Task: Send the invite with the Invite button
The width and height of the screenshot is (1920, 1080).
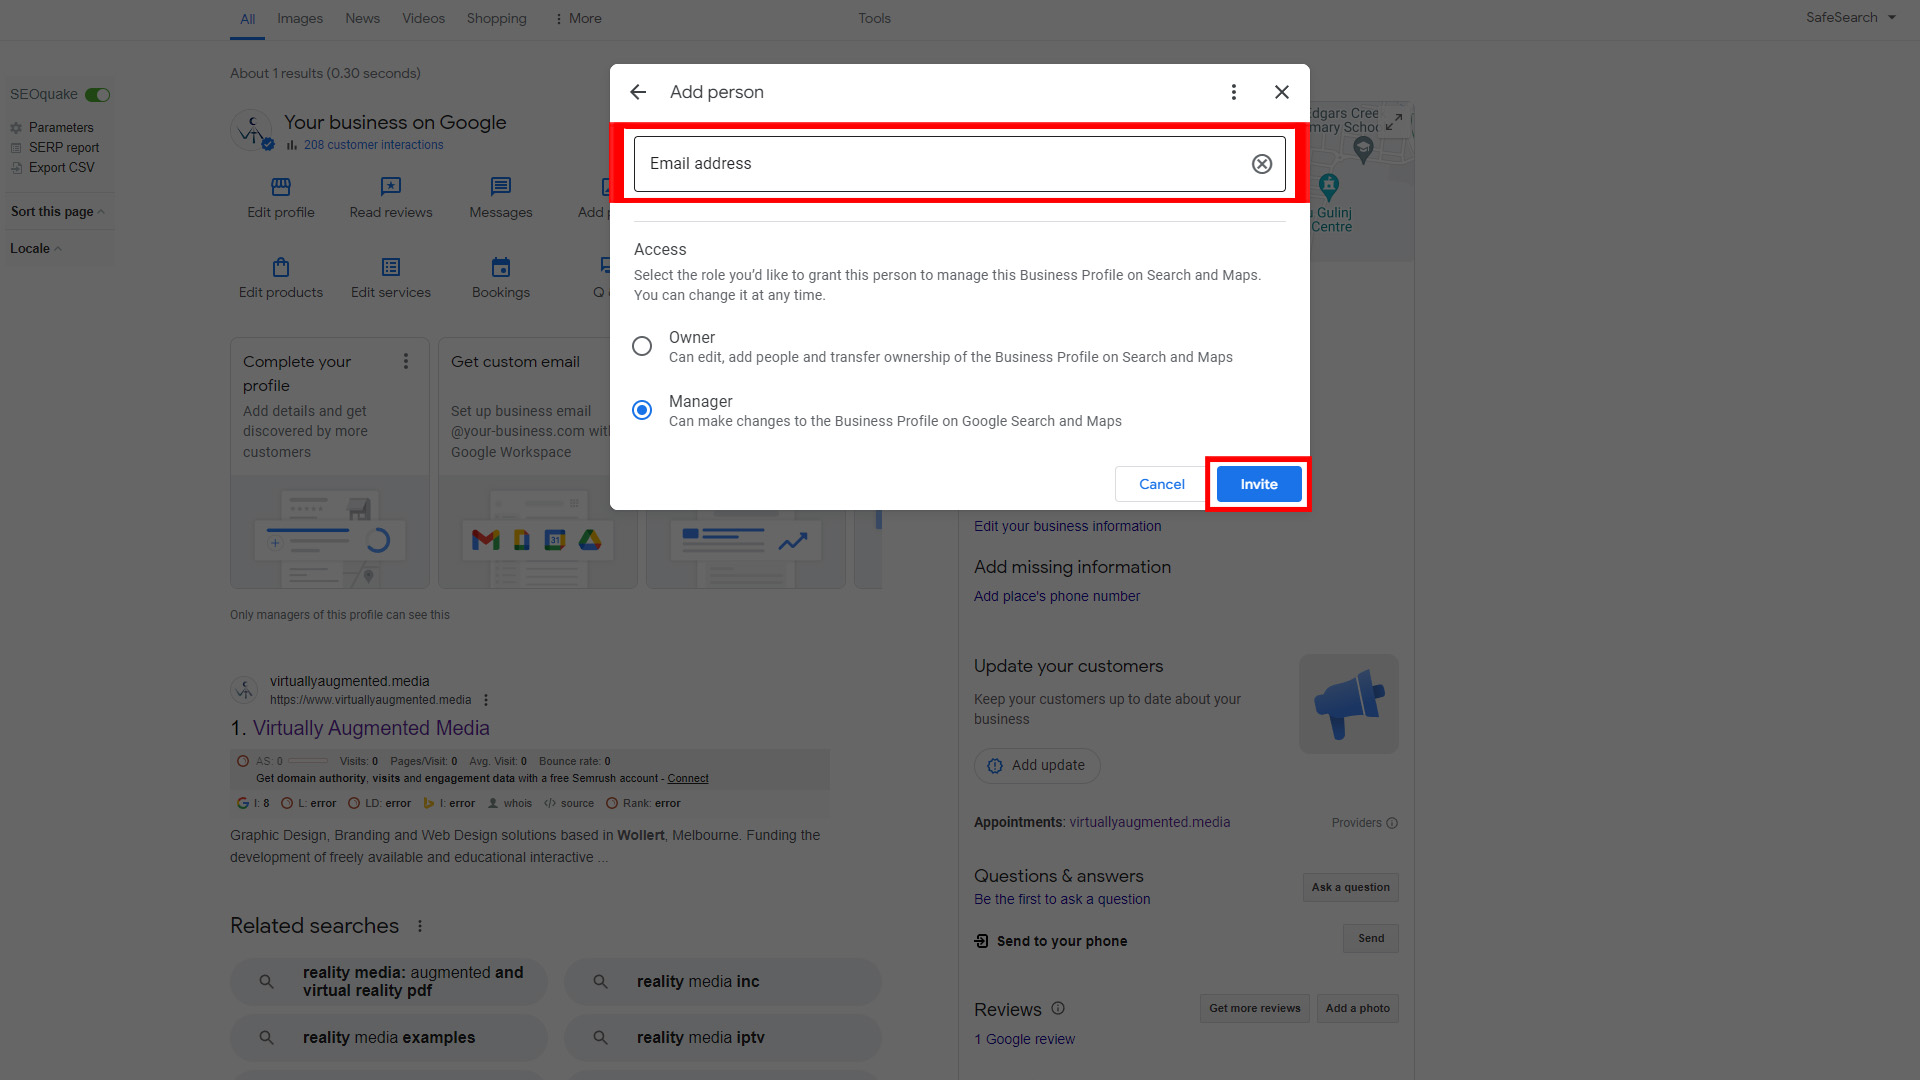Action: click(x=1259, y=484)
